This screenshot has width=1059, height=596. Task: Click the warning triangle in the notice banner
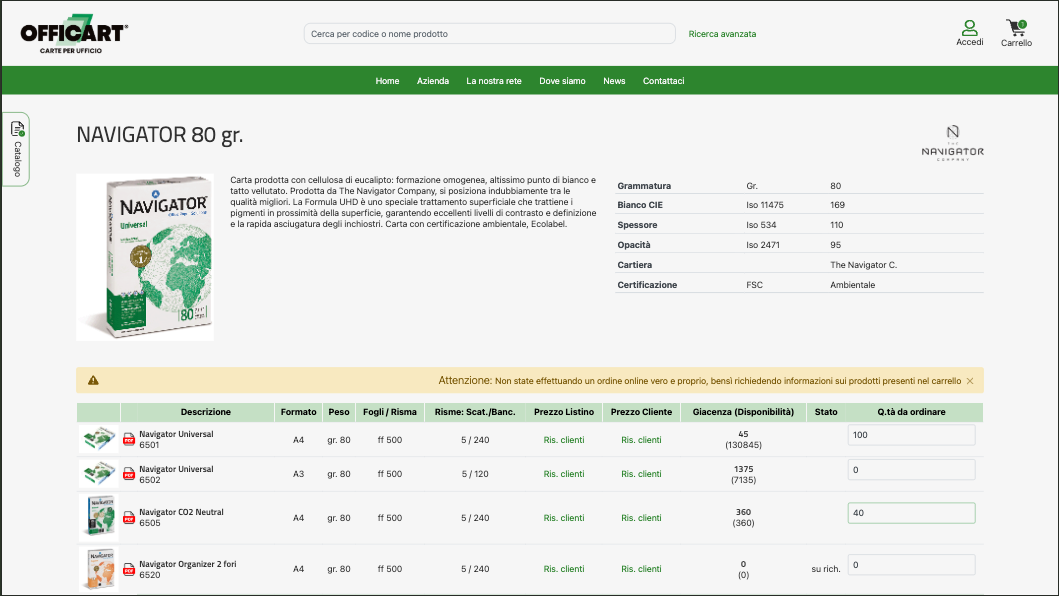pos(92,380)
